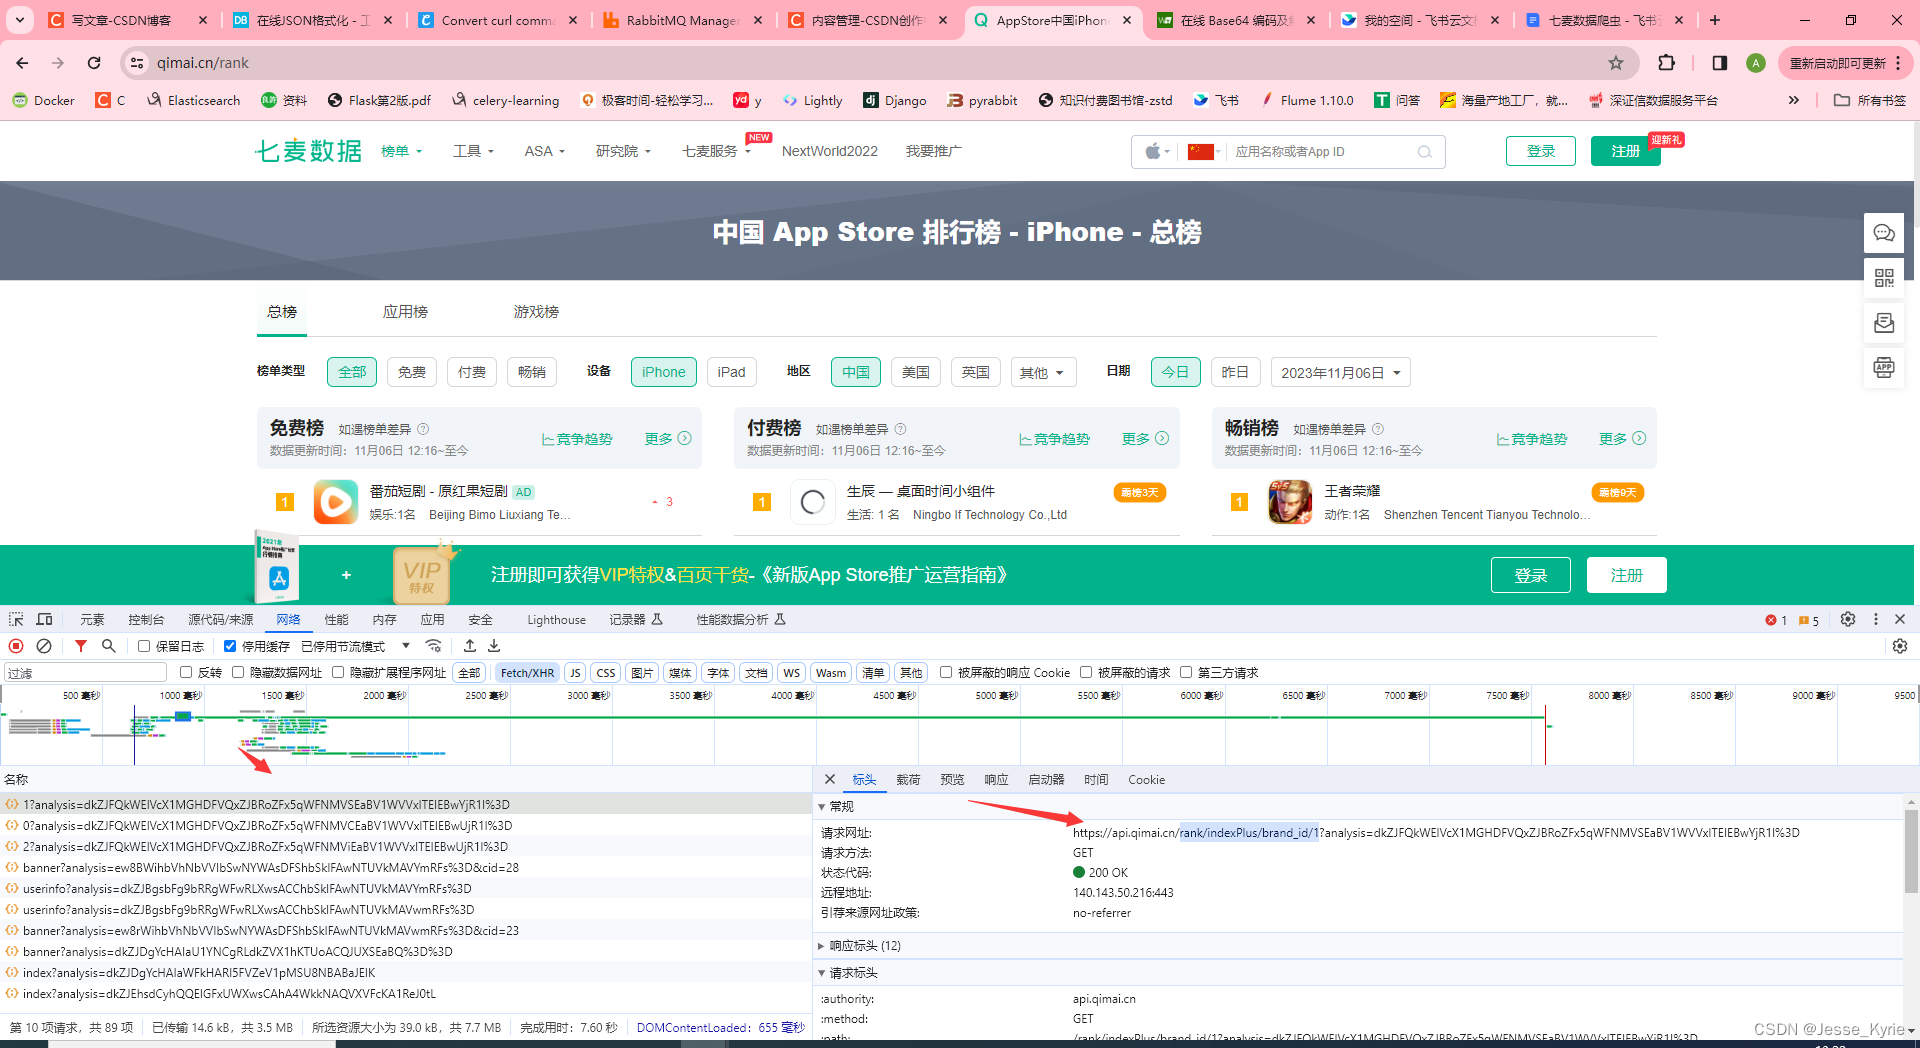
Task: Go back to previous page
Action: [22, 63]
